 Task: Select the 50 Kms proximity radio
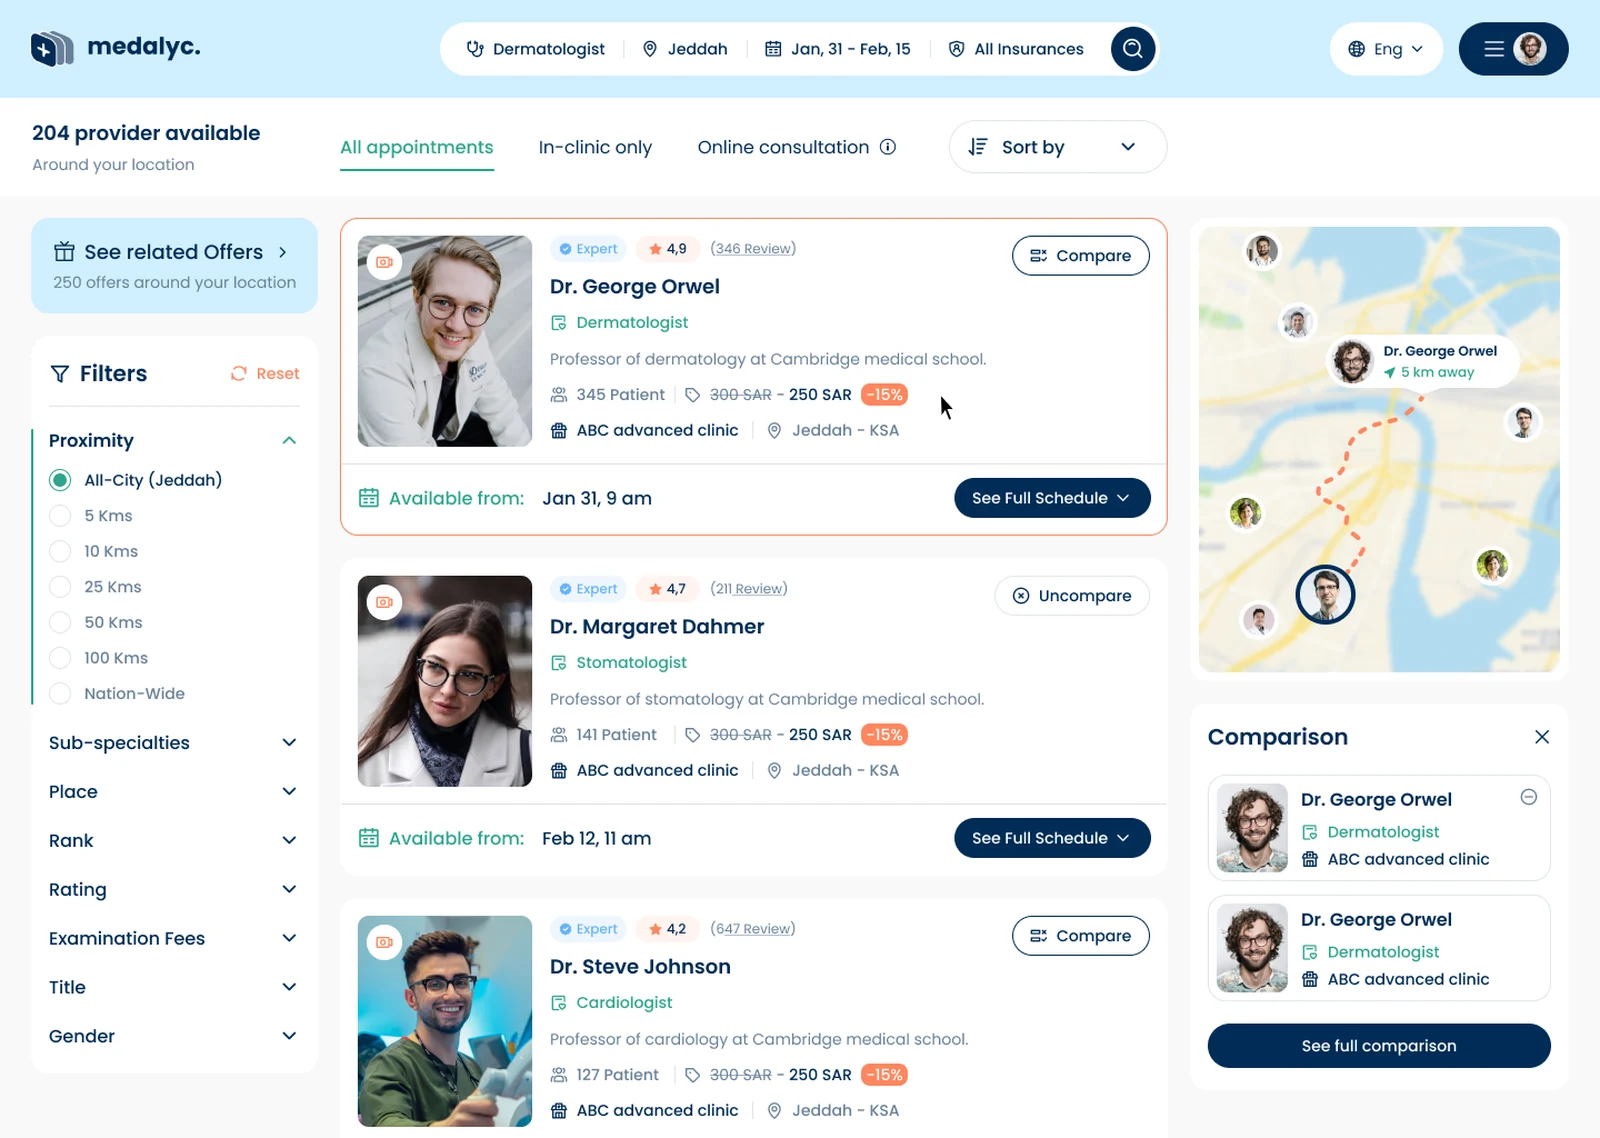coord(60,622)
